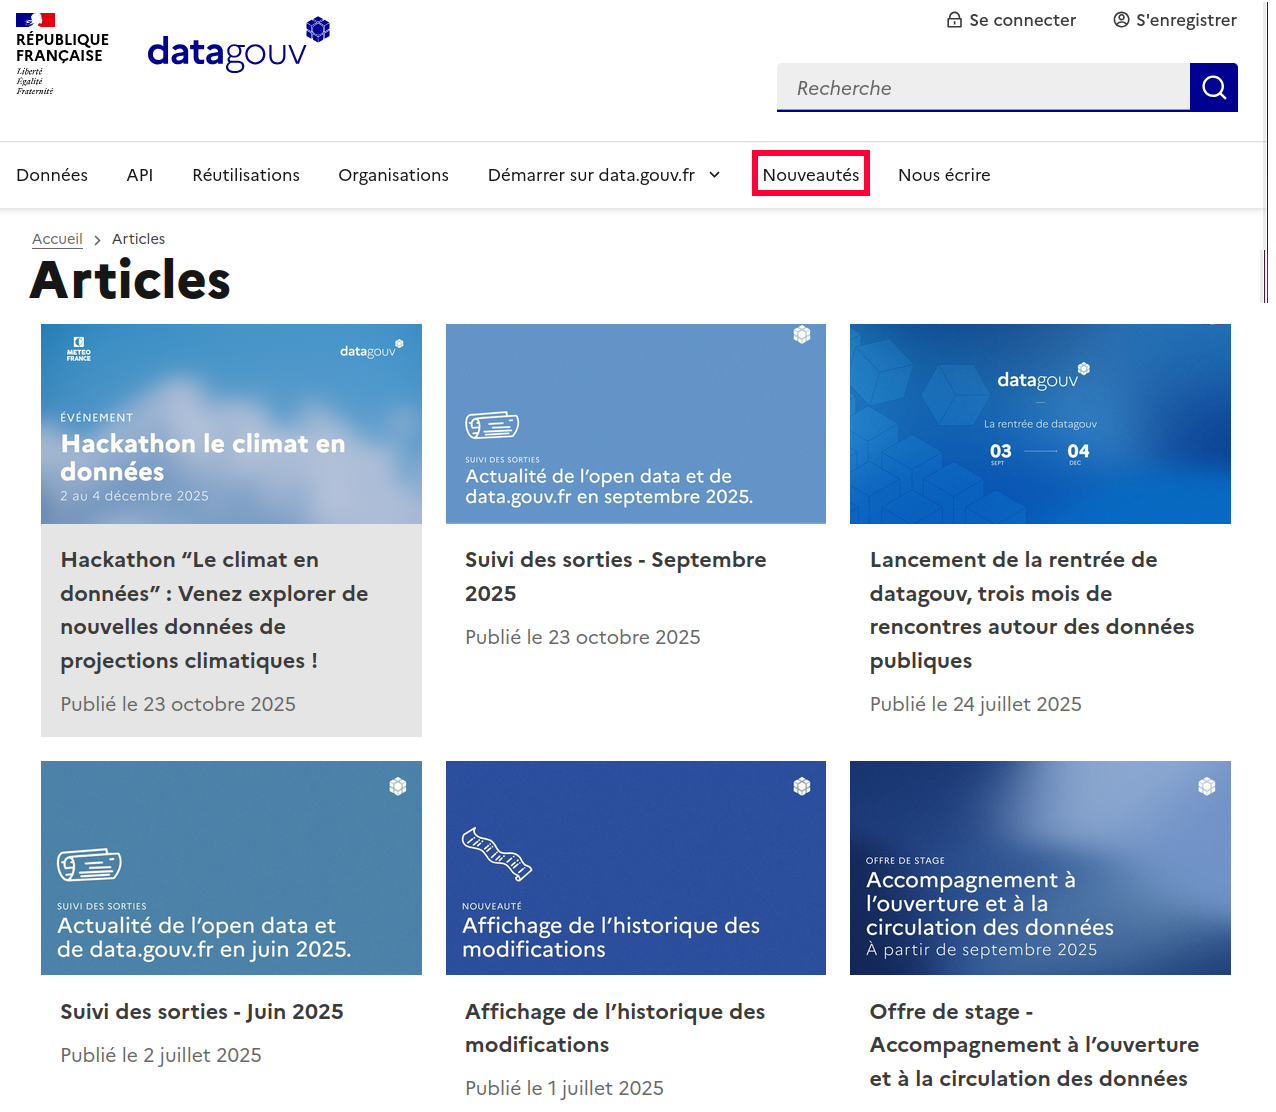Click the Accueil breadcrumb link

(x=57, y=239)
